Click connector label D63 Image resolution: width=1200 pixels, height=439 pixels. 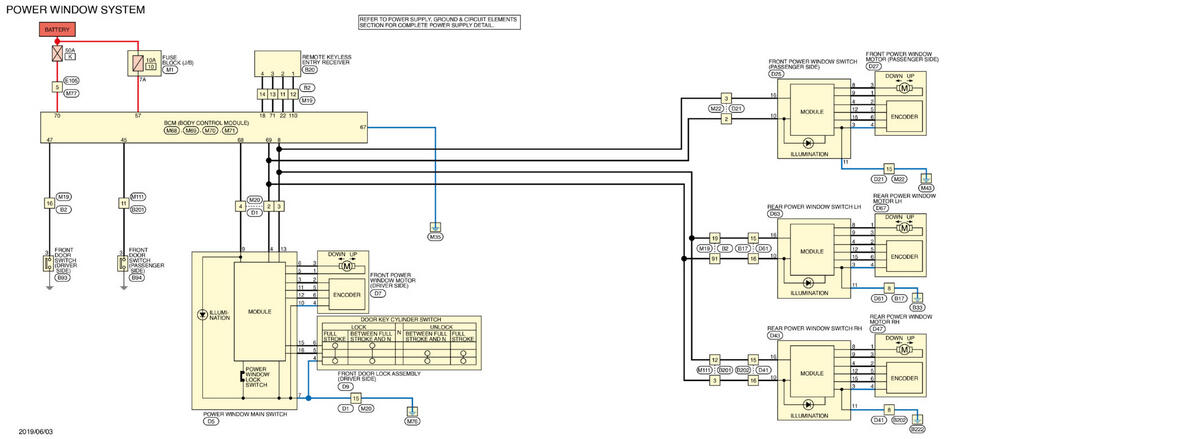775,214
